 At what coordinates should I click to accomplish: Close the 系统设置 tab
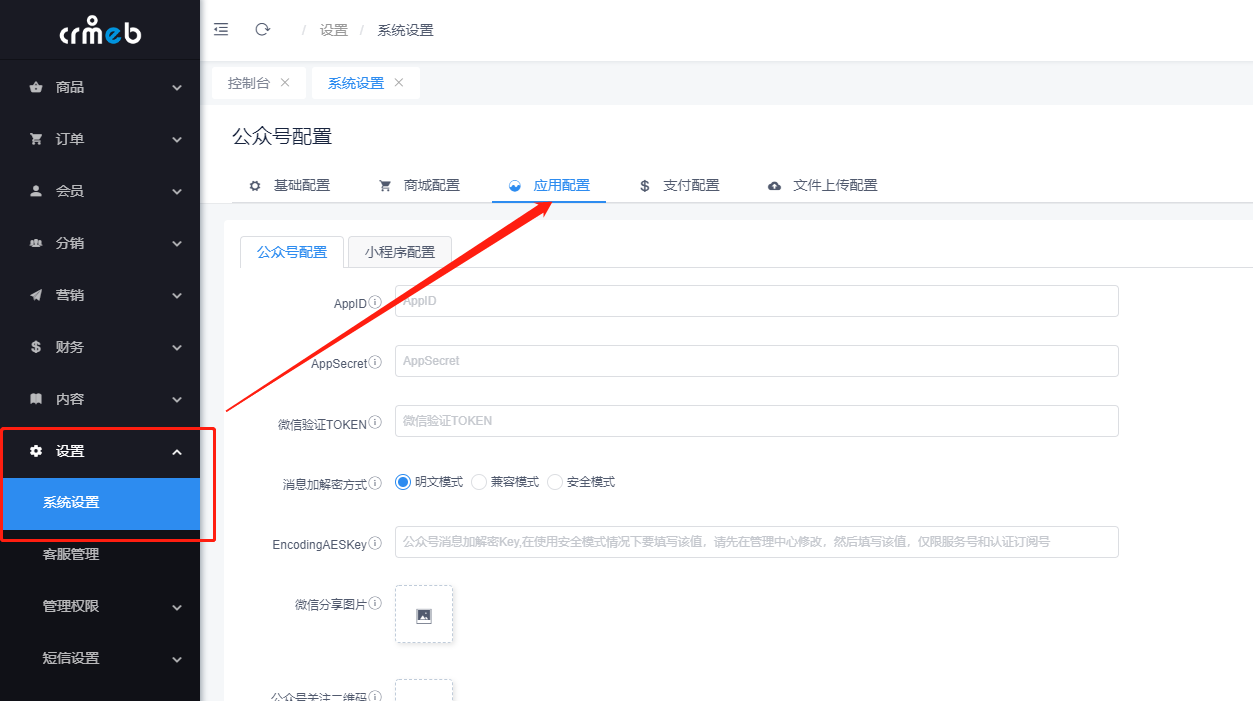coord(399,83)
